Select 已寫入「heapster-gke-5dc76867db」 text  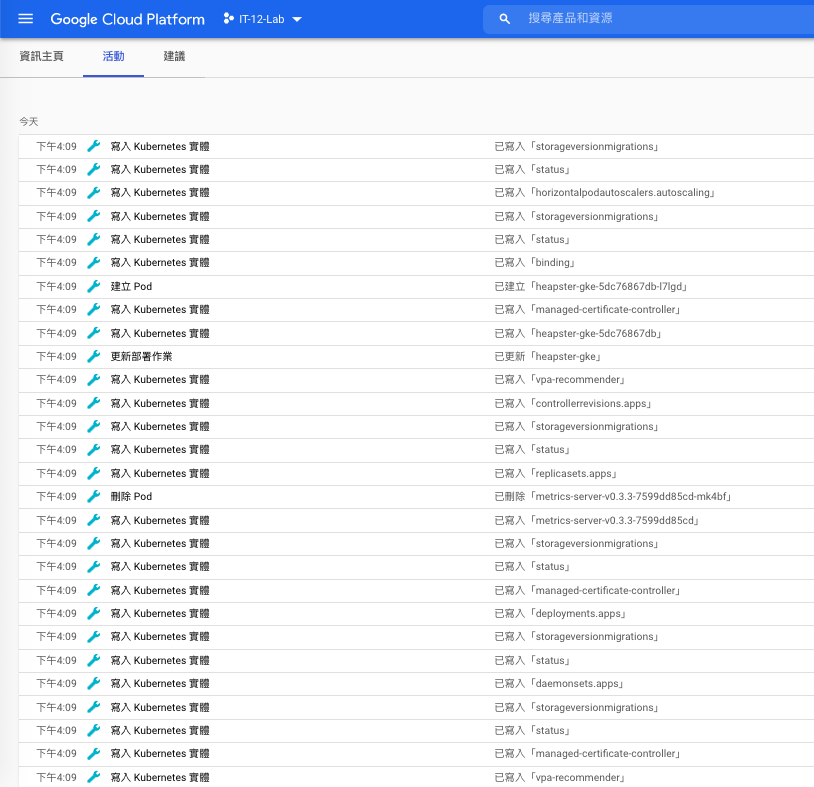[577, 333]
